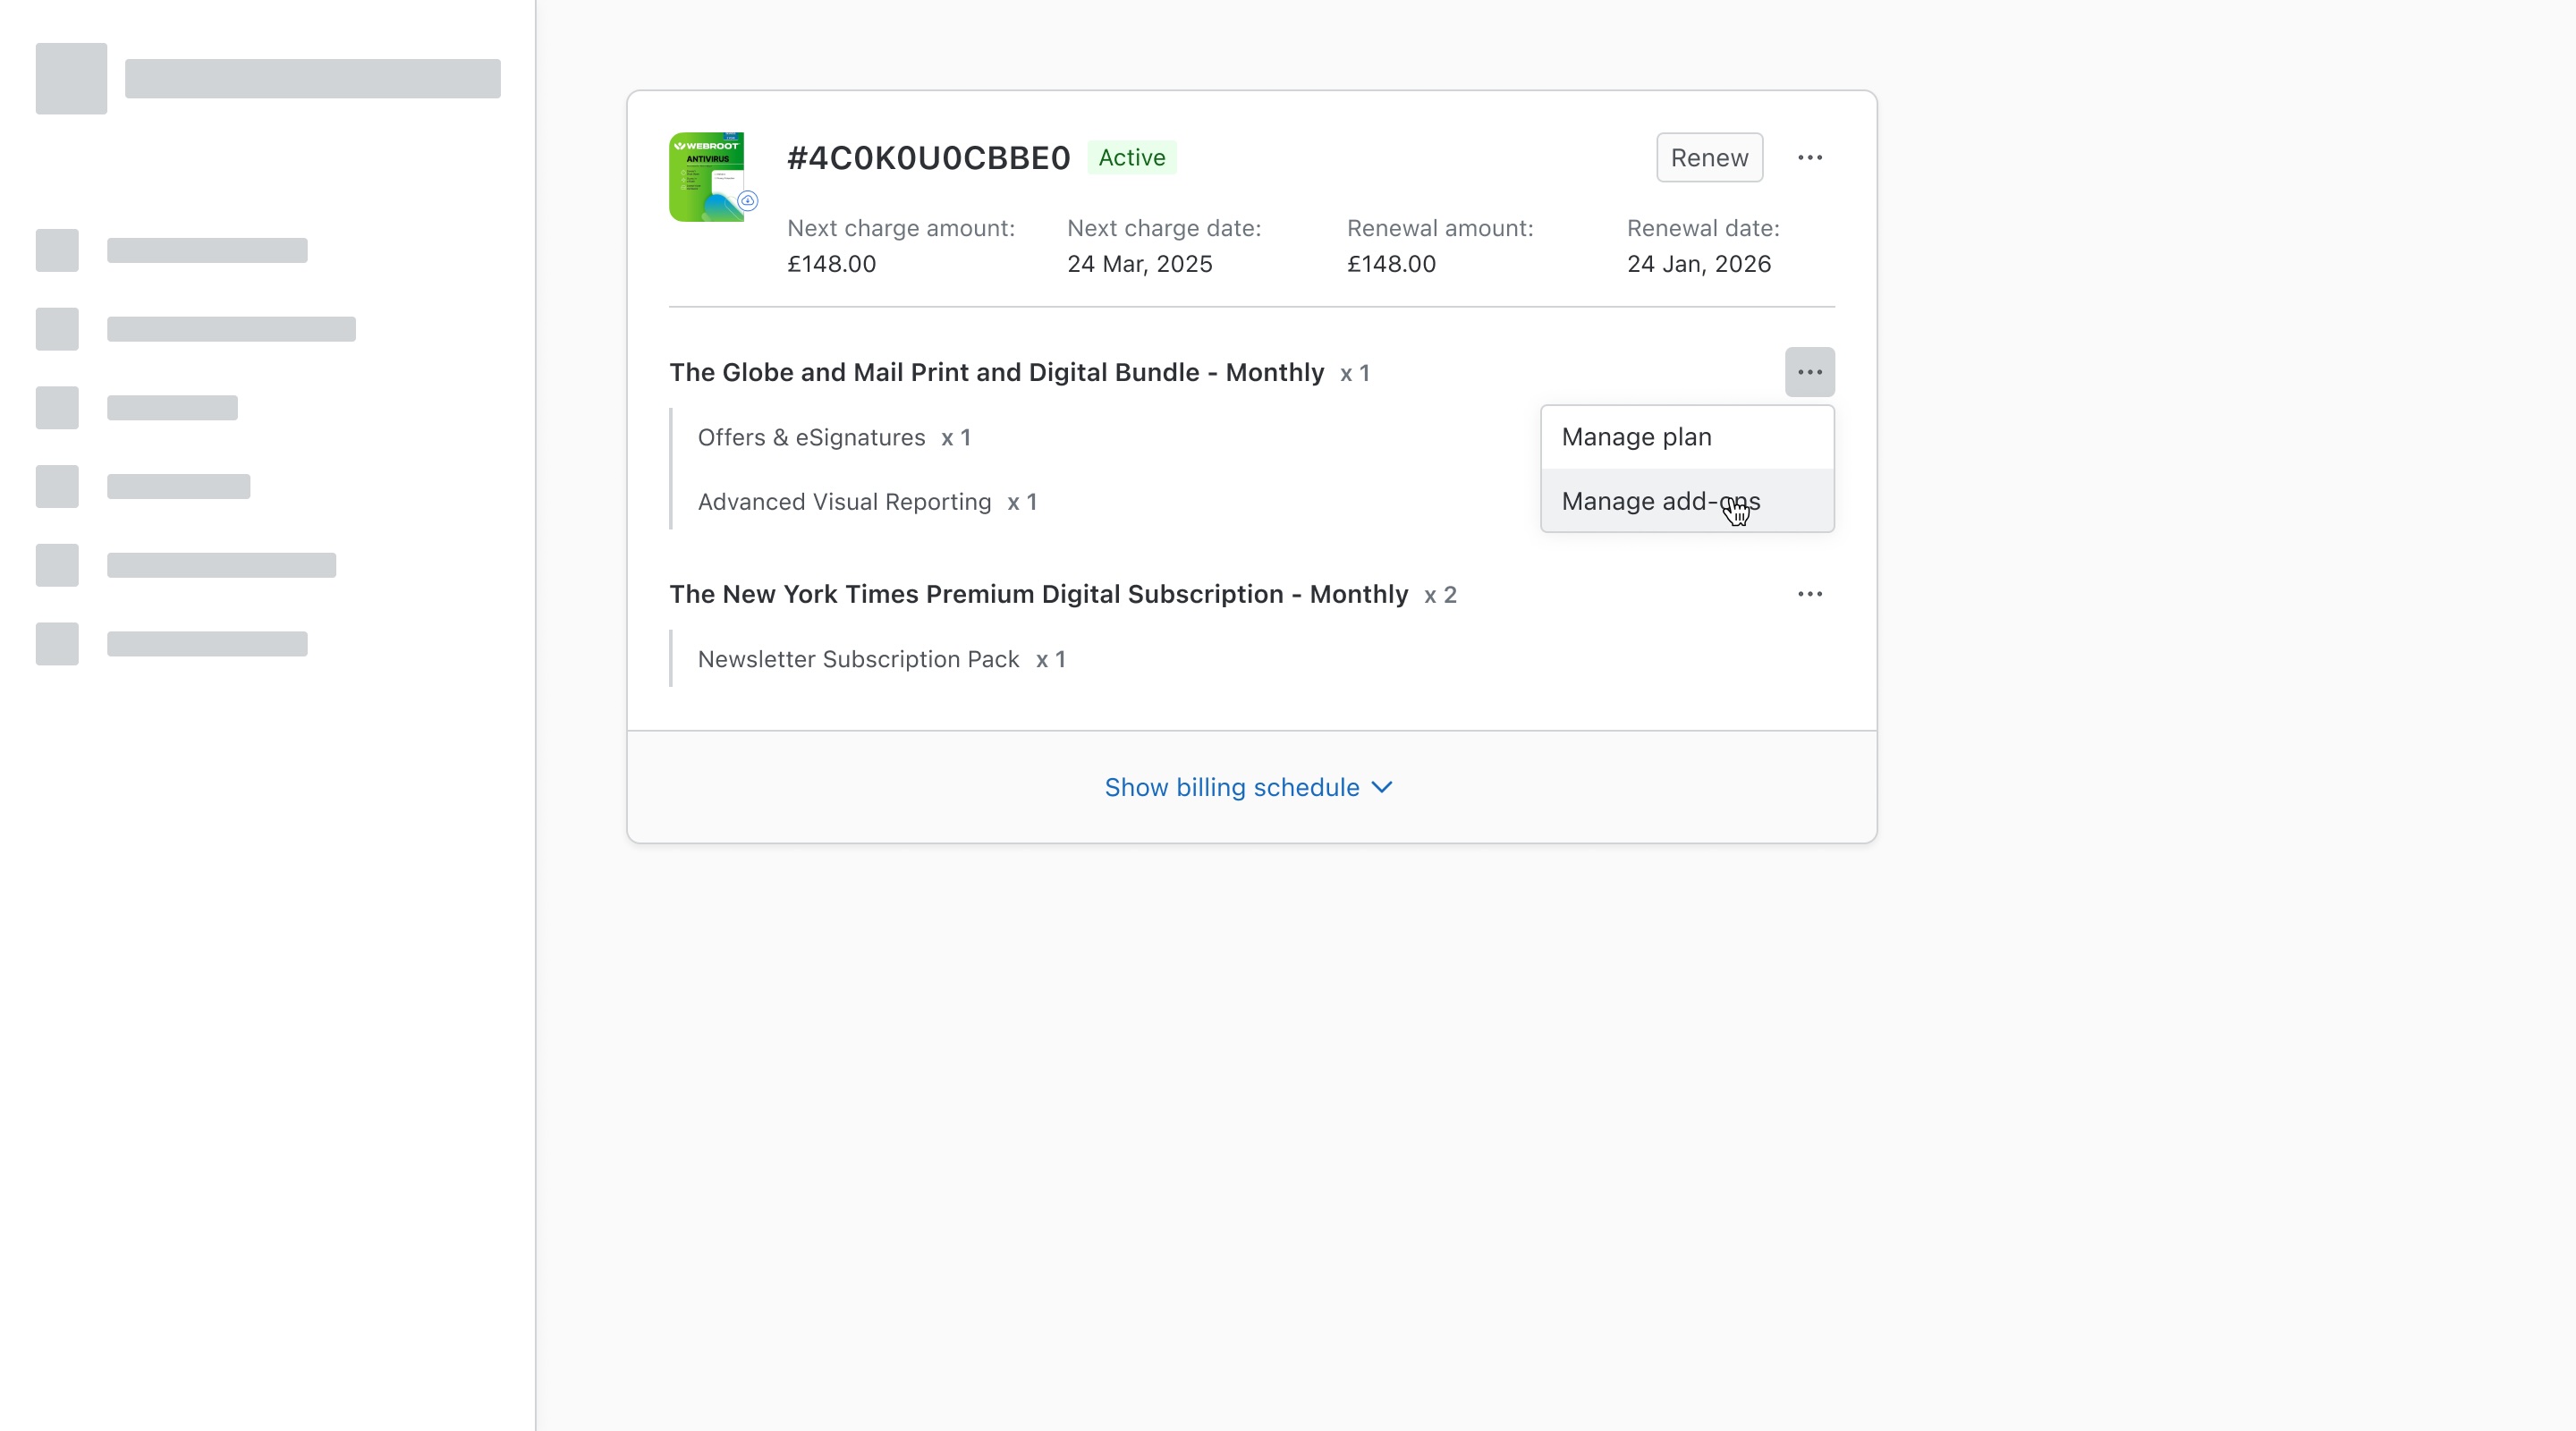Open subscription header more-options menu next to Renew
Screen dimensions: 2576x1431
point(1809,158)
